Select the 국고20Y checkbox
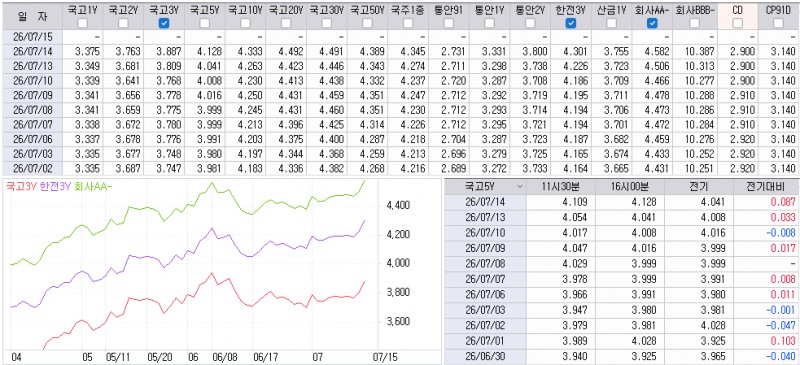Screen dimensions: 800x365 point(286,23)
